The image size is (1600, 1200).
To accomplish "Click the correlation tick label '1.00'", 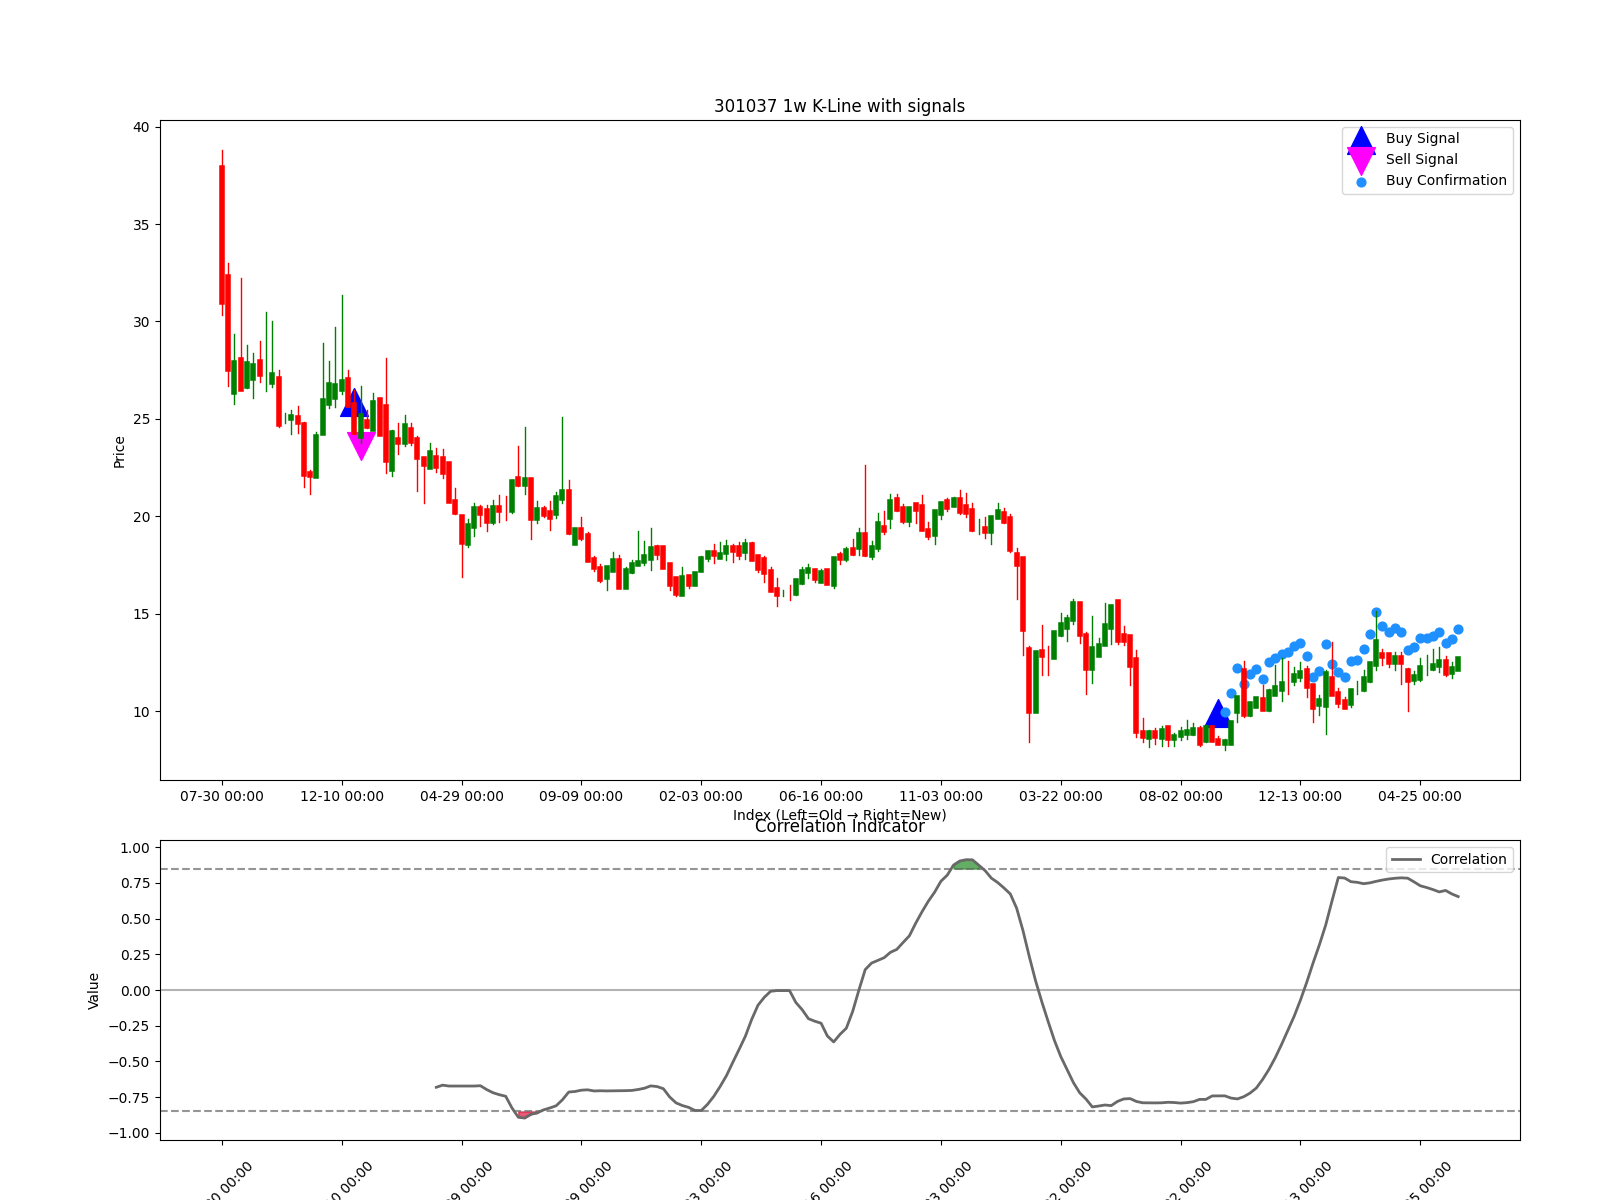I will (134, 848).
